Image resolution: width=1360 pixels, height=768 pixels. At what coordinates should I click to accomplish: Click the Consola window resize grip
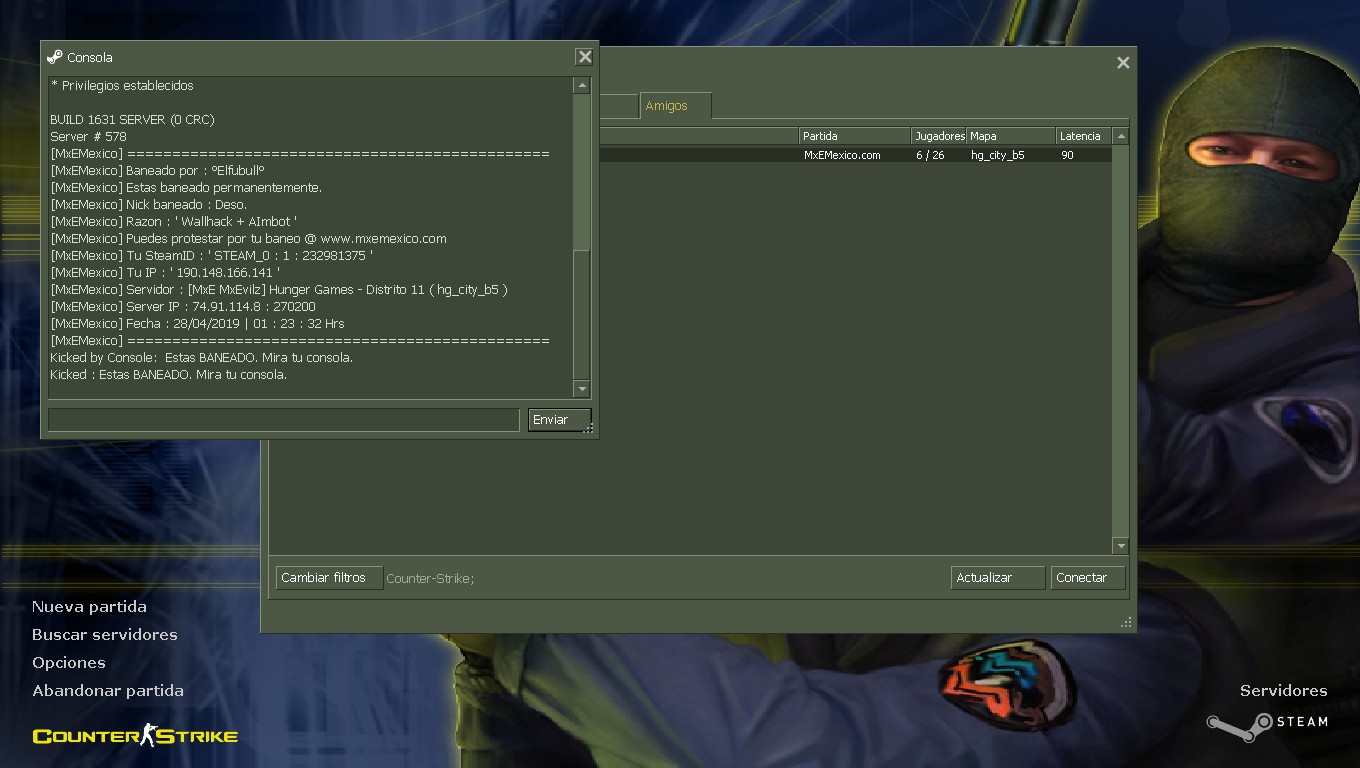tap(588, 428)
